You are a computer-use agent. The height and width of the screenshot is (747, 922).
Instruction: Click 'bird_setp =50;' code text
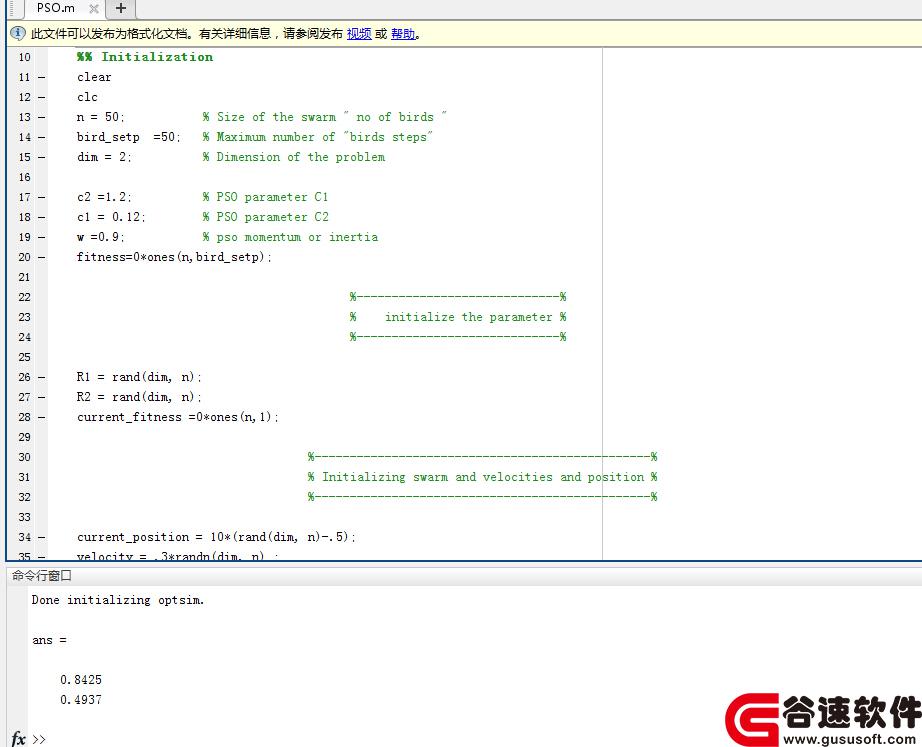tap(128, 137)
